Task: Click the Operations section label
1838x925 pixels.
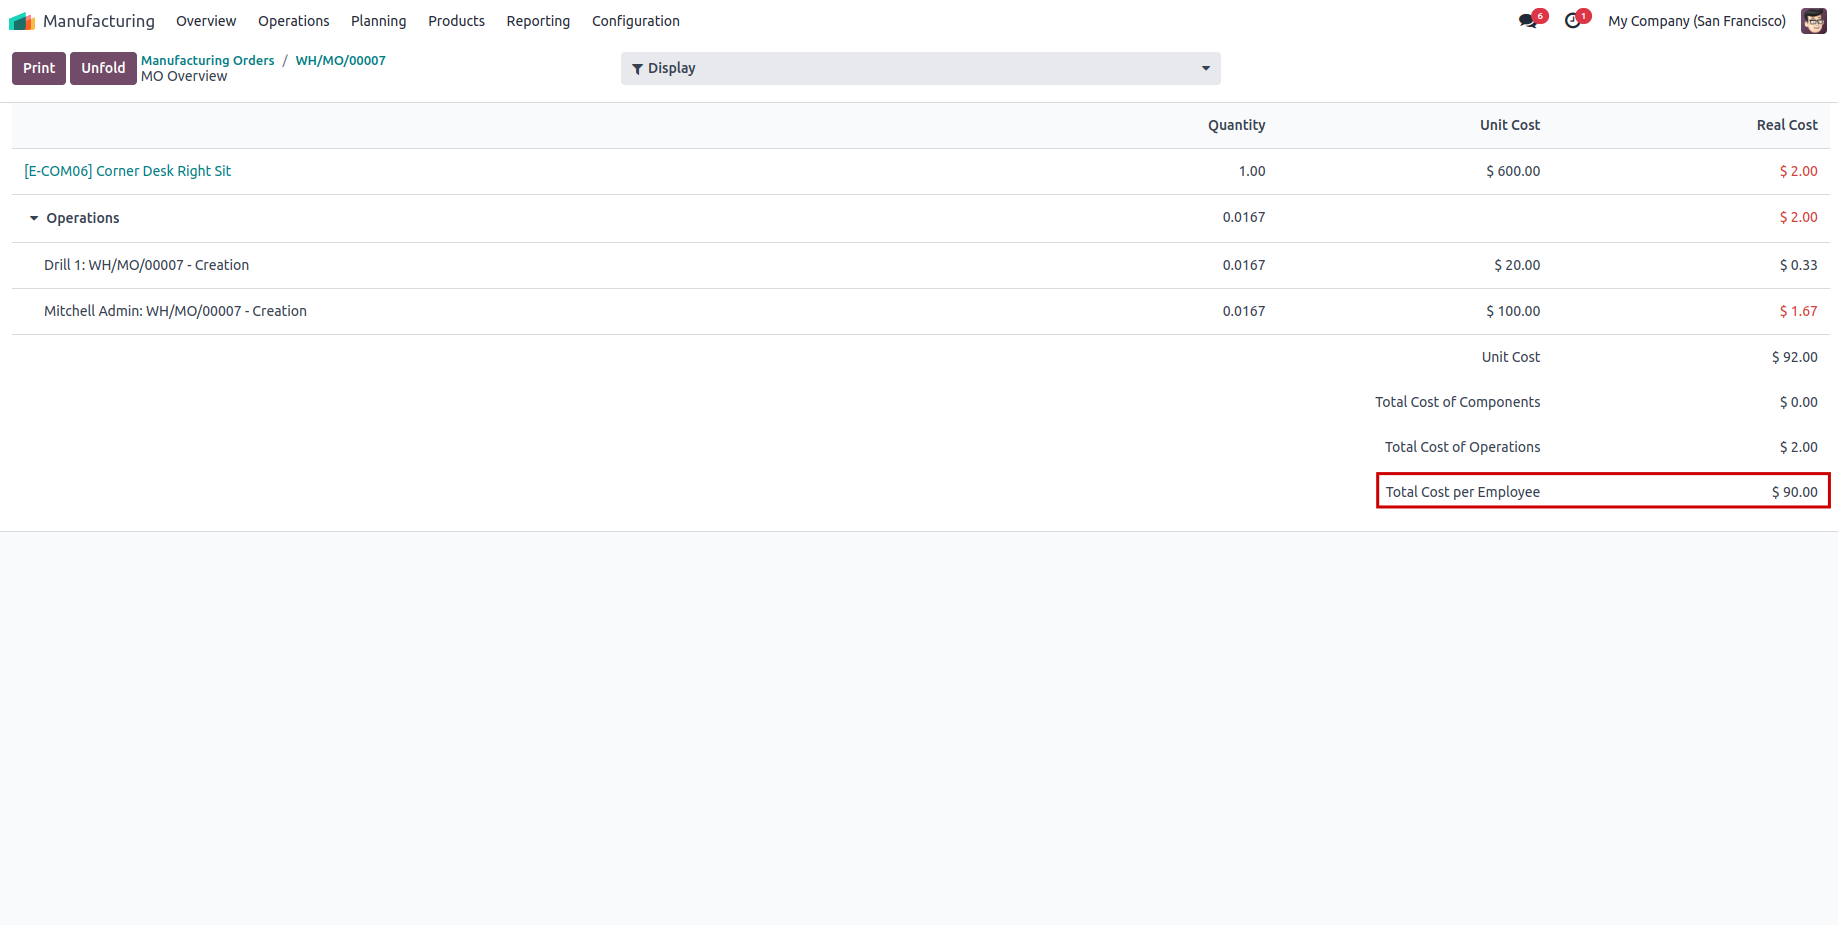Action: point(83,218)
